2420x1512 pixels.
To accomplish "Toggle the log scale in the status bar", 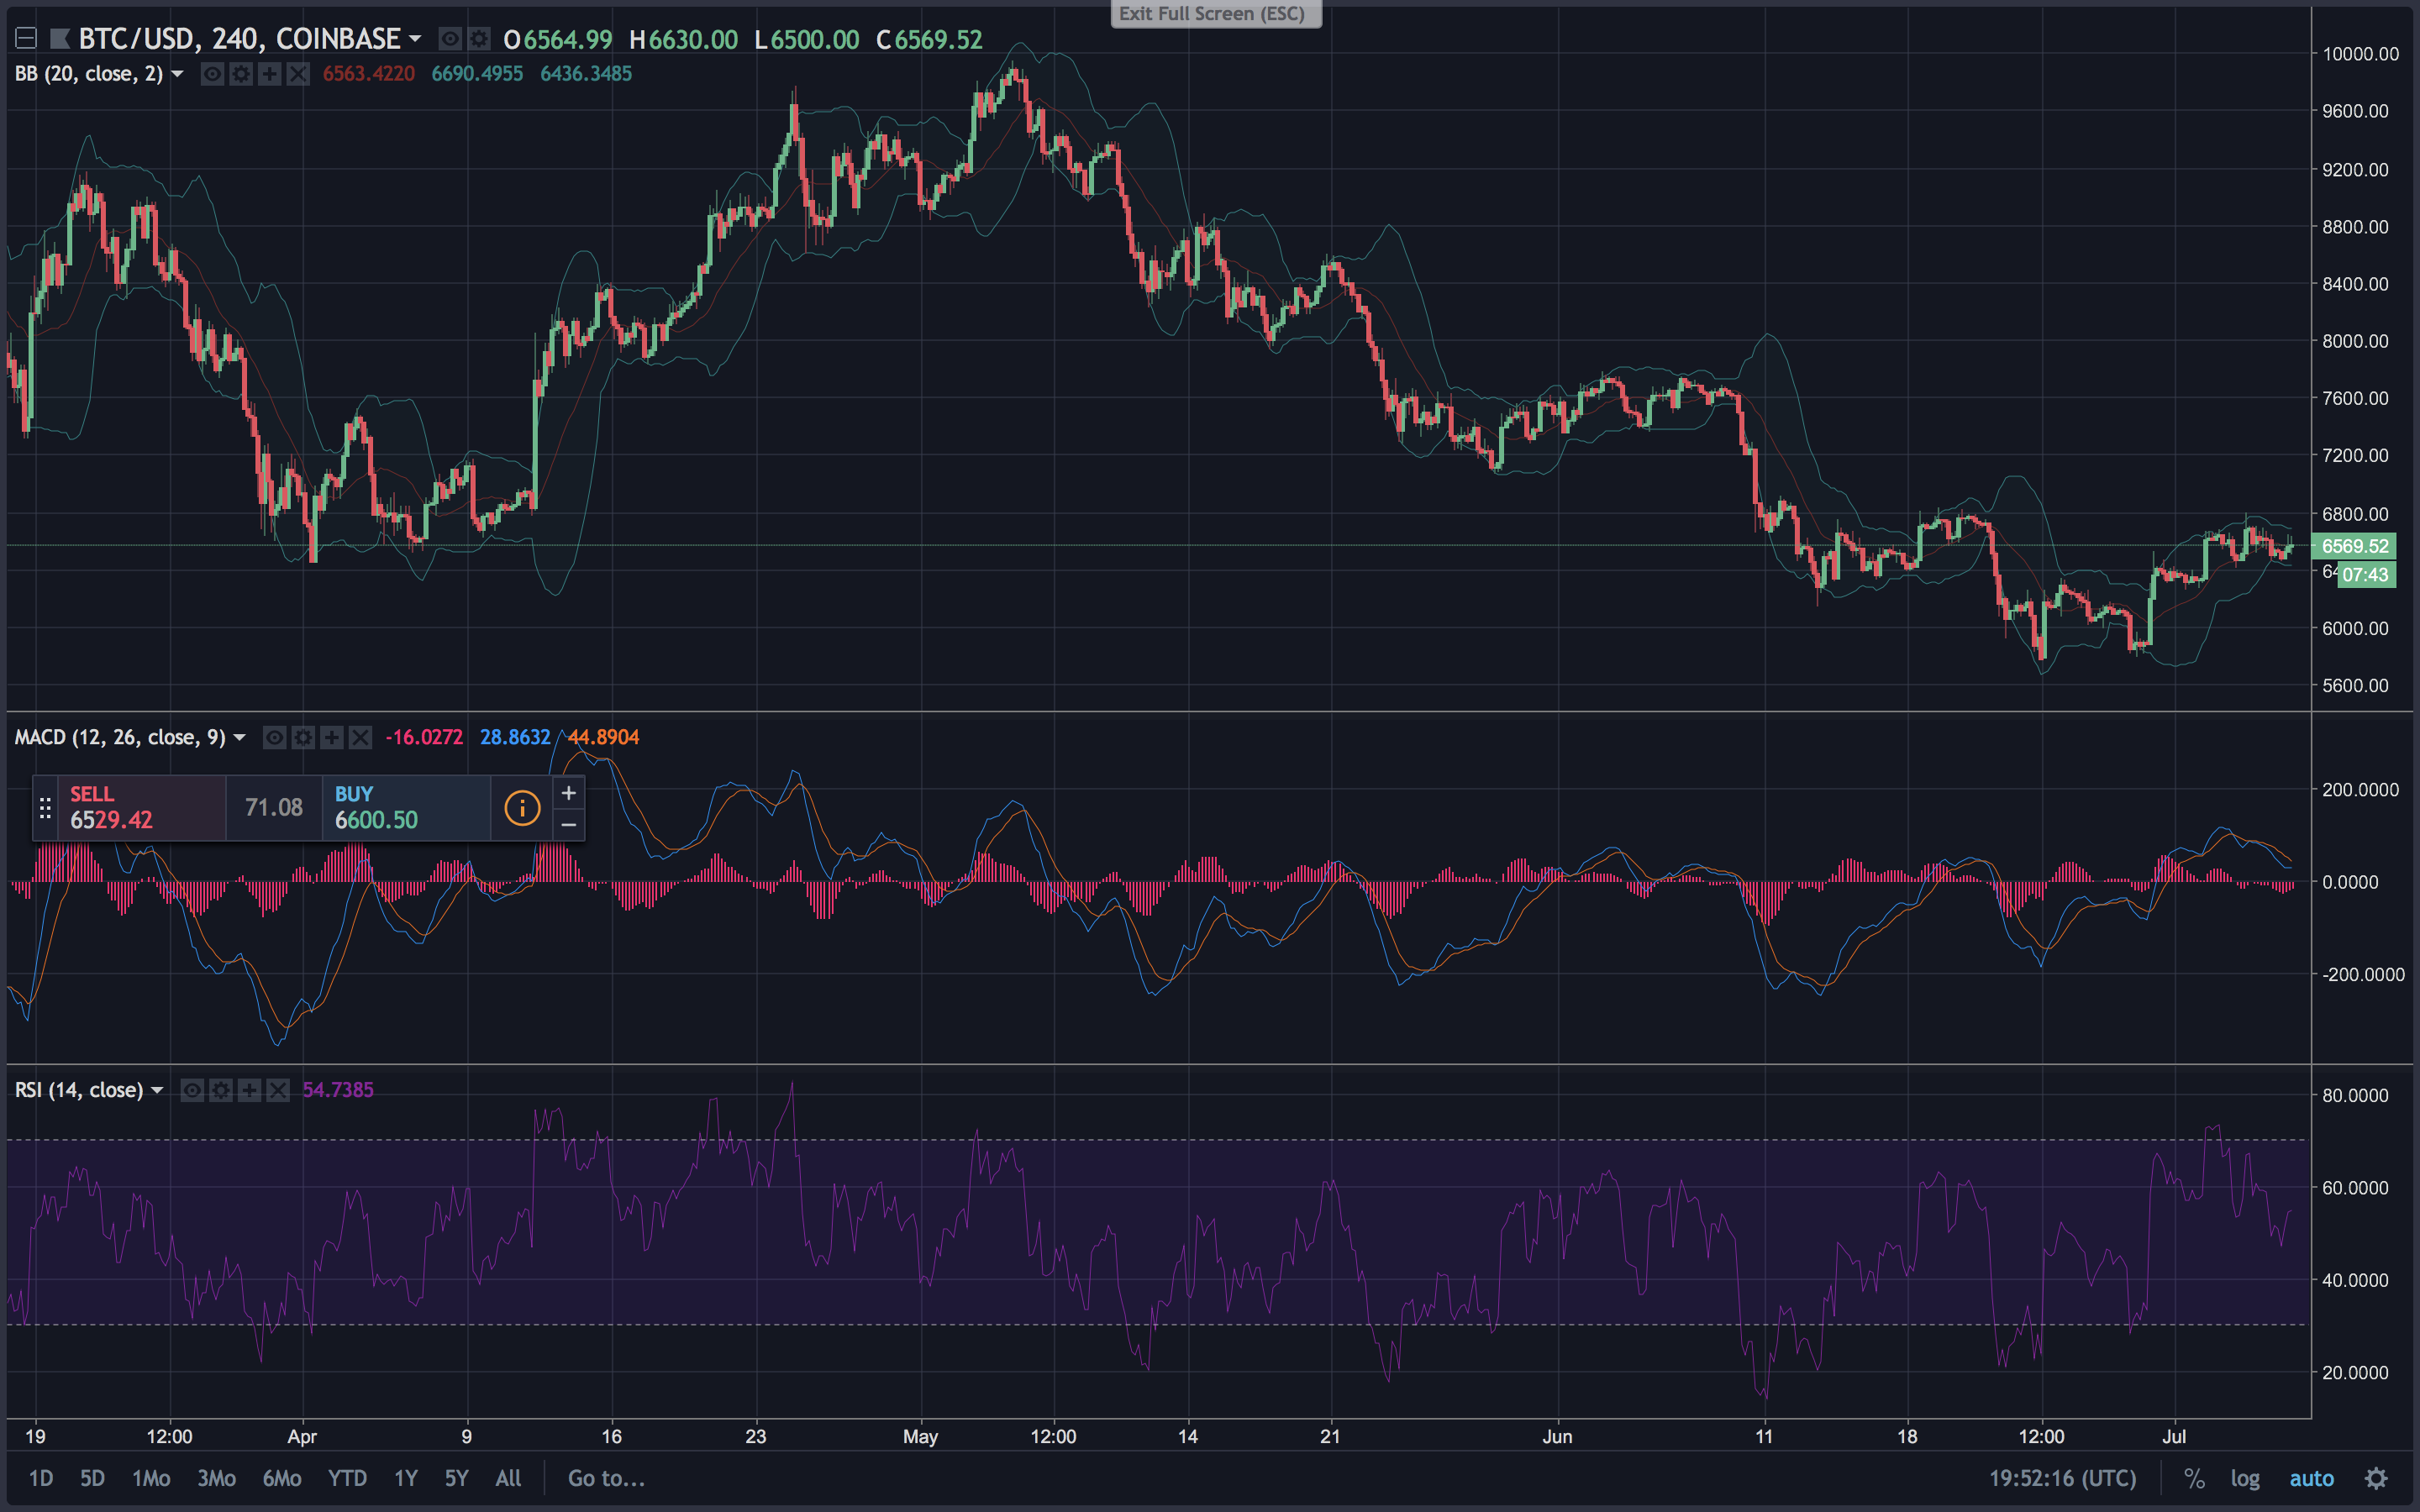I will [x=2246, y=1478].
